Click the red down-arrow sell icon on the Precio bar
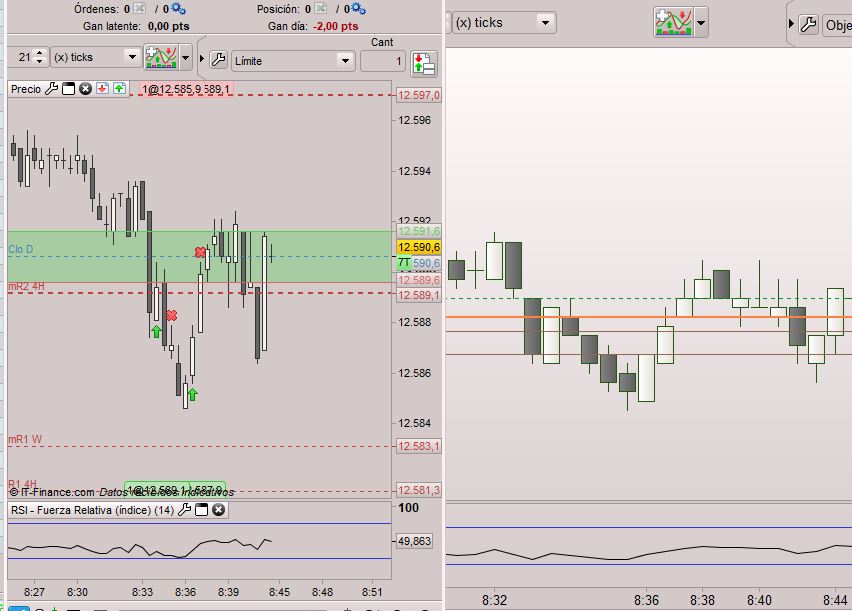The height and width of the screenshot is (611, 852). (103, 88)
